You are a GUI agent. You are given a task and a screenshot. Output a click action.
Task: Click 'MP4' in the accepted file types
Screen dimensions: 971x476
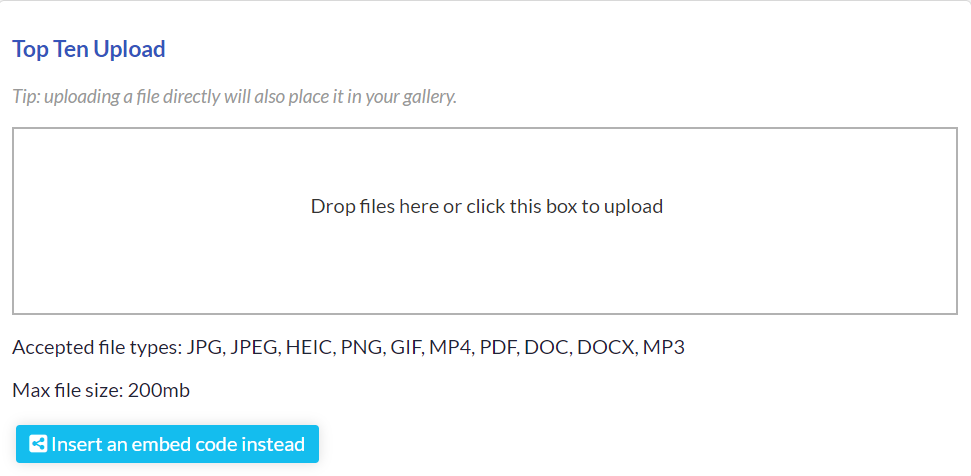(x=449, y=348)
